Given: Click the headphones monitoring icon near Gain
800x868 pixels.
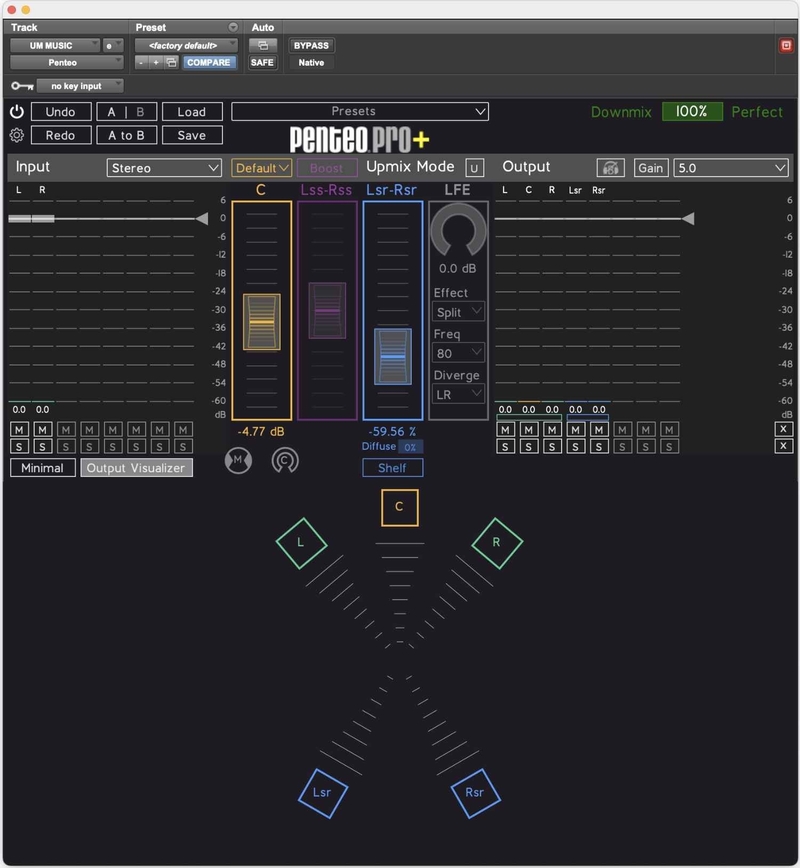Looking at the screenshot, I should (611, 168).
